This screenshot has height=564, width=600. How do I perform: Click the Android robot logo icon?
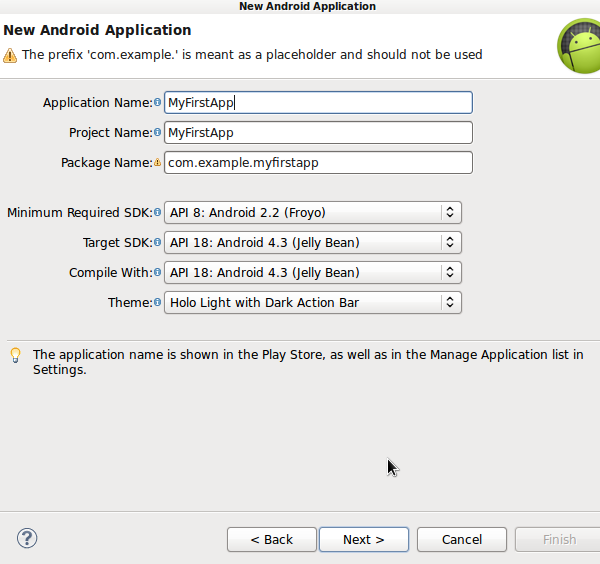578,46
